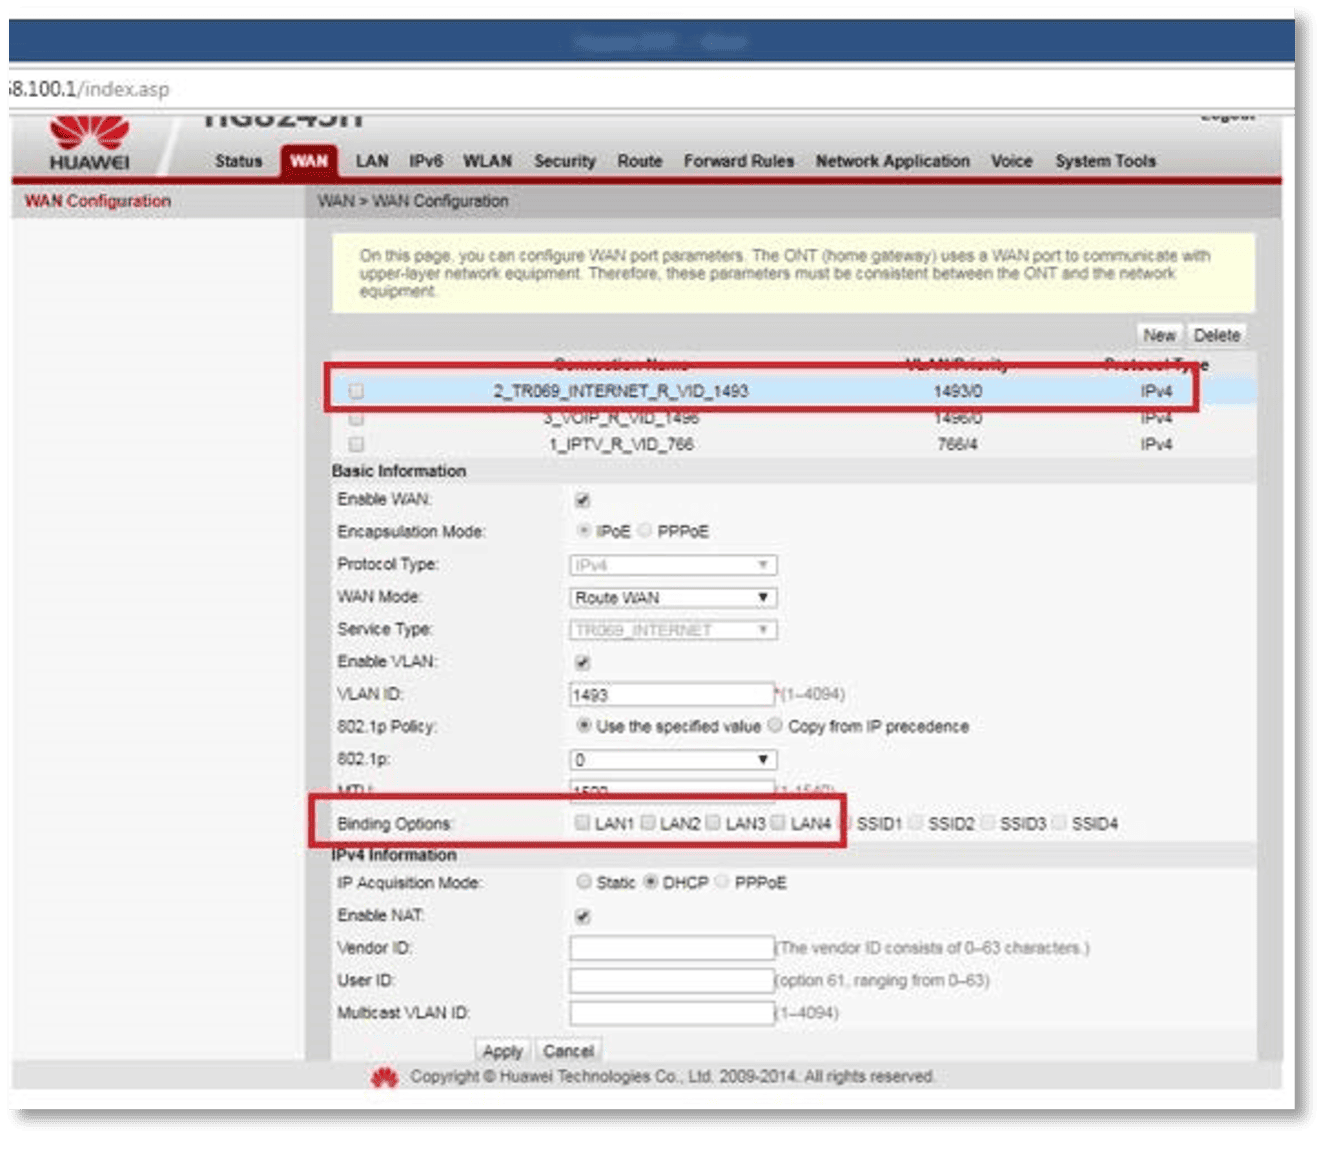Open the WAN Mode dropdown
Image resolution: width=1338 pixels, height=1168 pixels.
tap(672, 598)
